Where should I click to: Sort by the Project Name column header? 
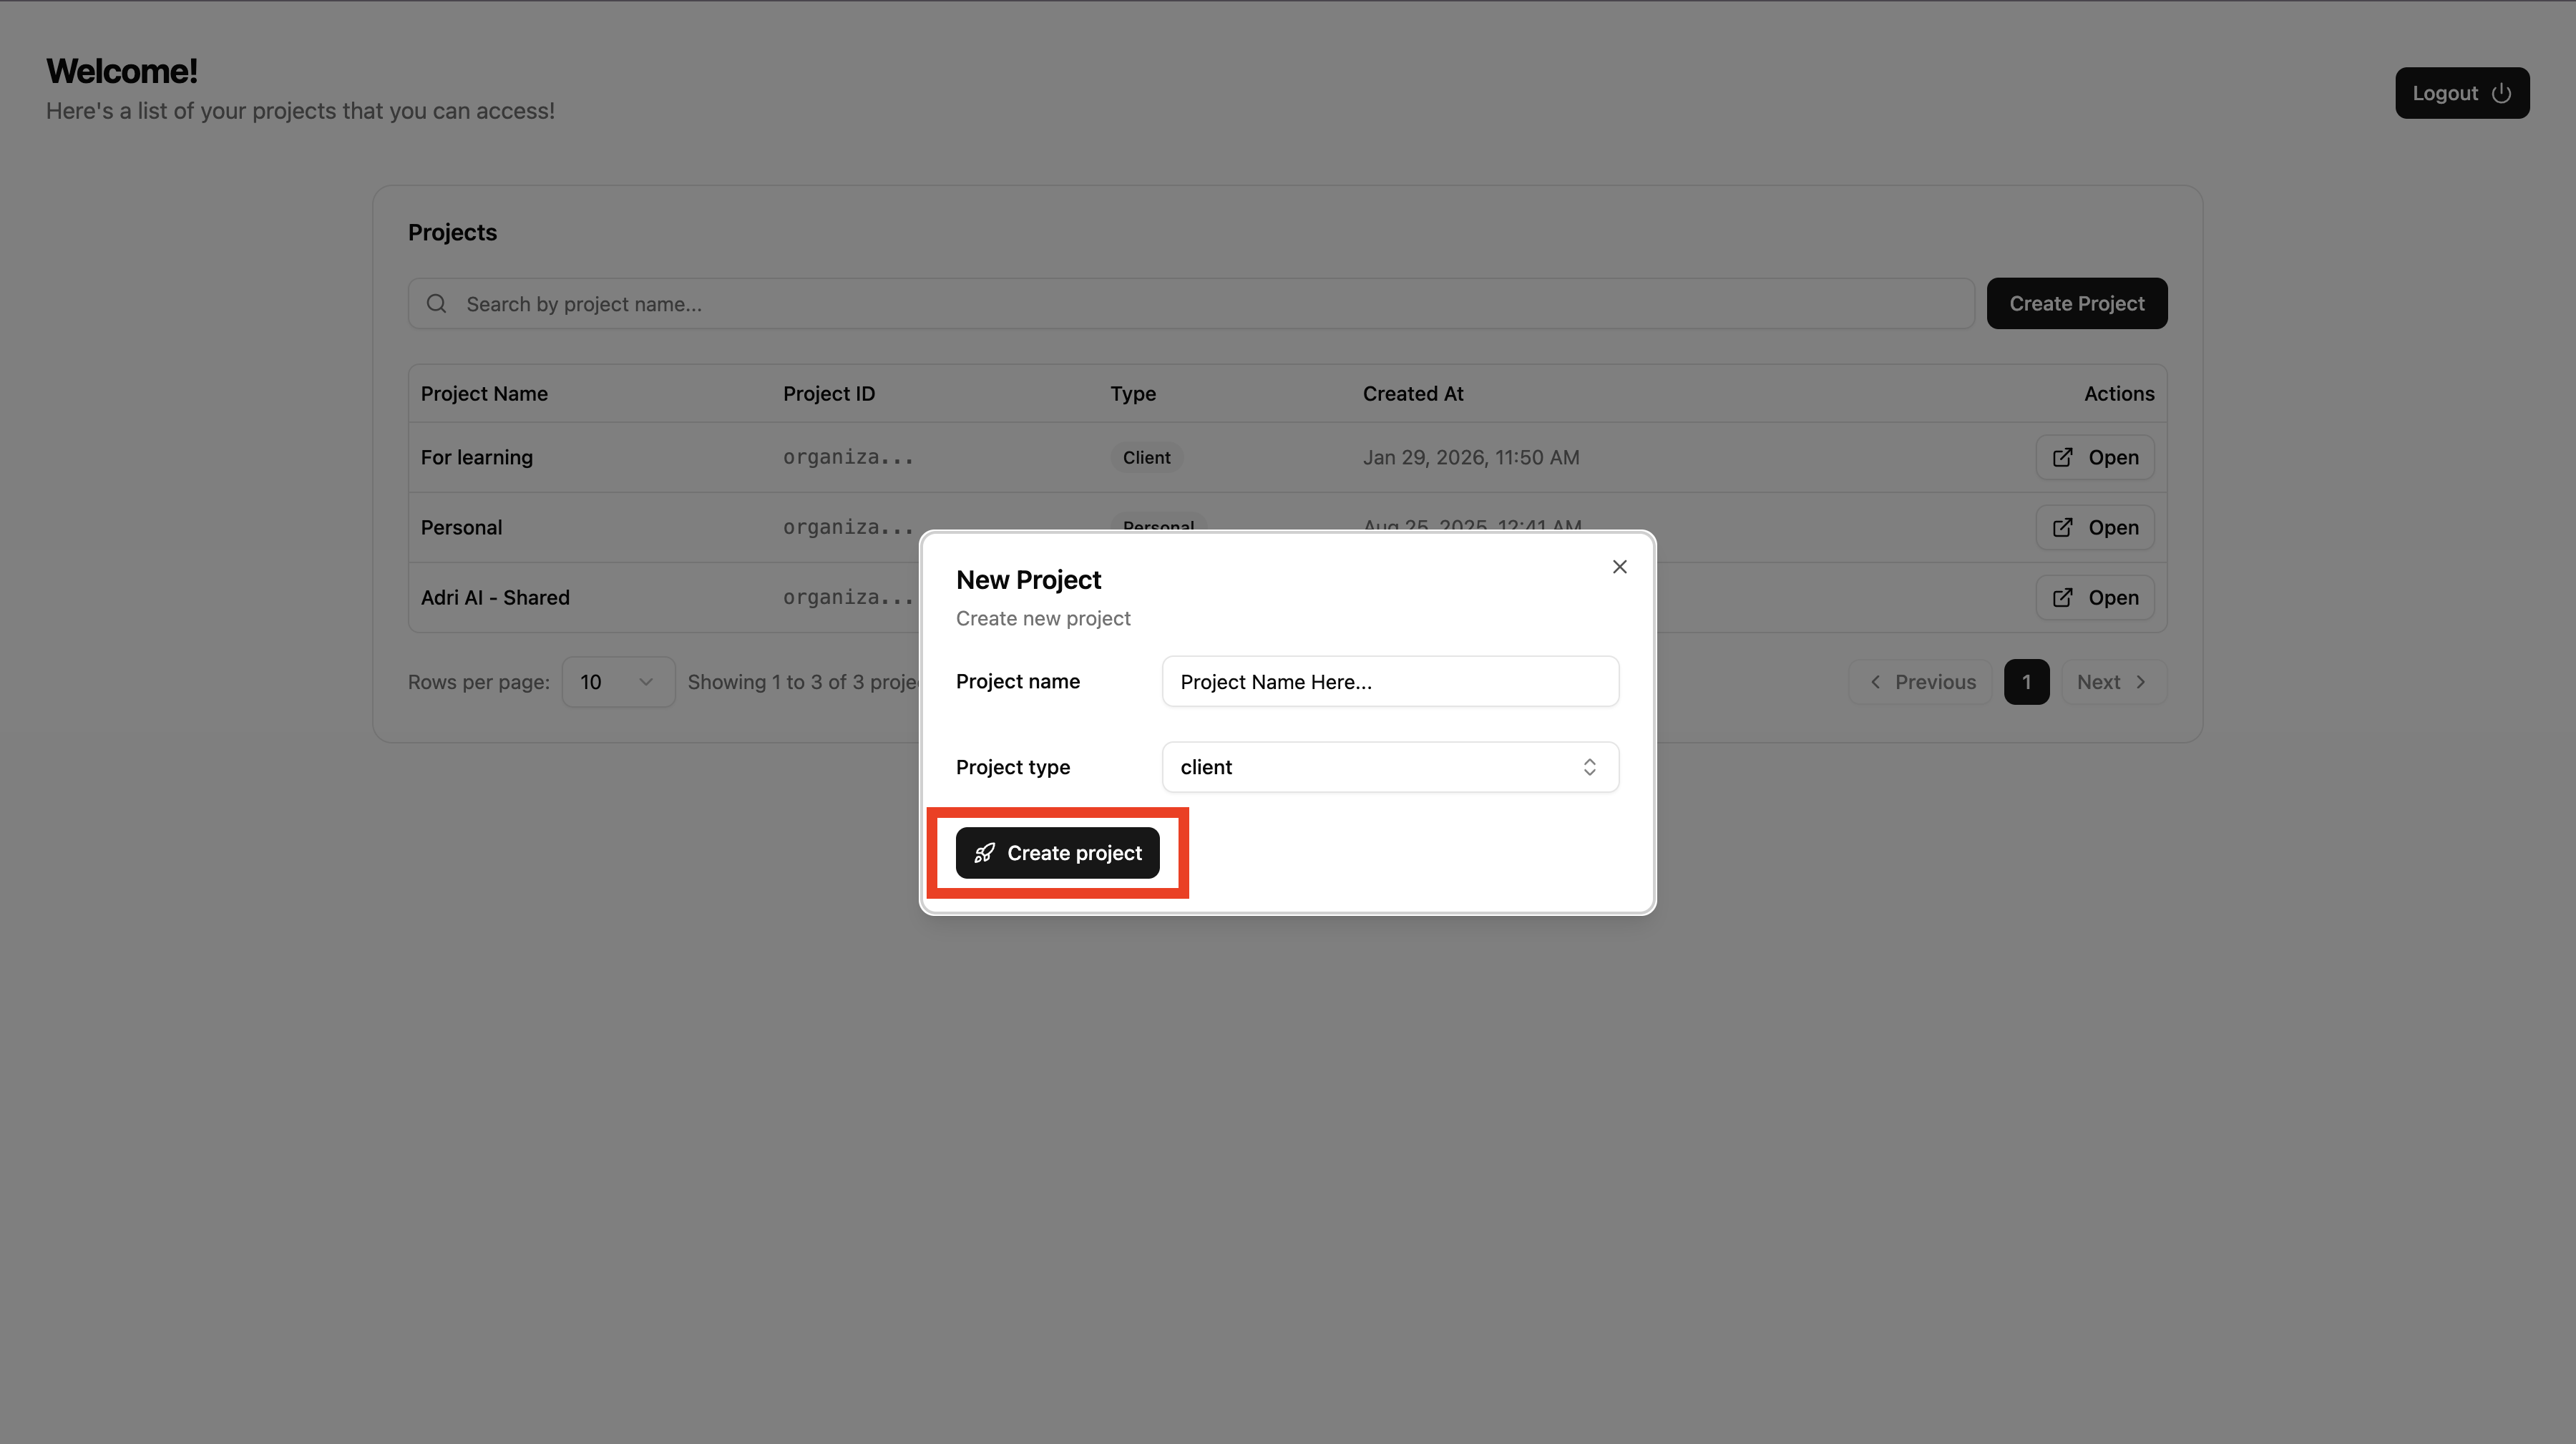tap(484, 393)
